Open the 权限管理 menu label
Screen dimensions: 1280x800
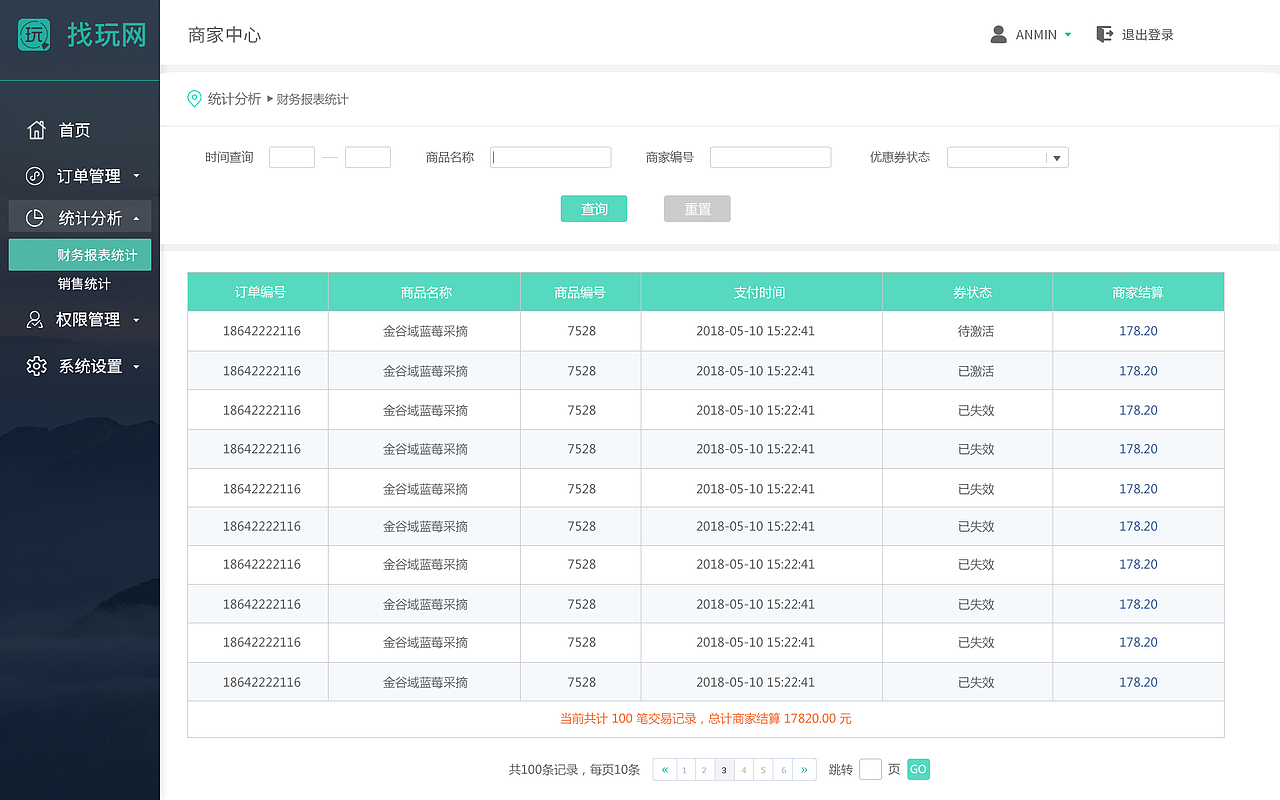click(x=89, y=320)
